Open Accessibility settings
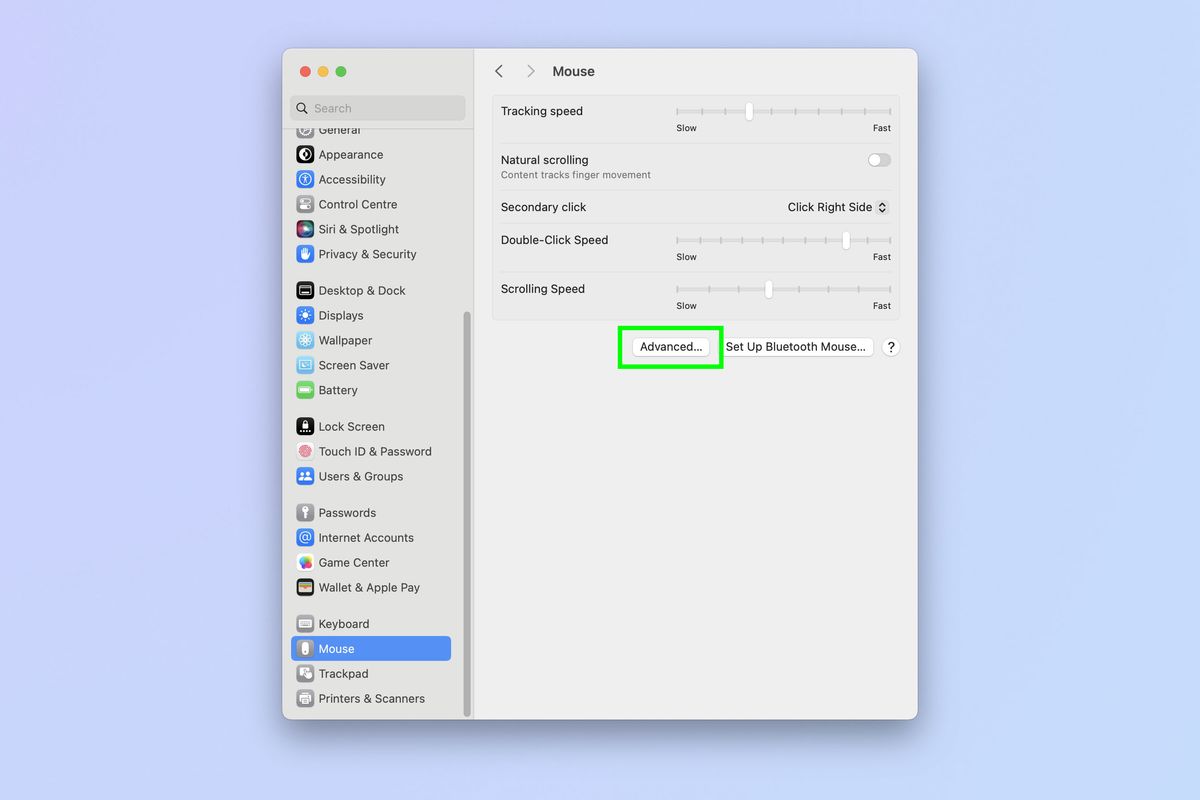This screenshot has height=800, width=1200. pos(352,179)
